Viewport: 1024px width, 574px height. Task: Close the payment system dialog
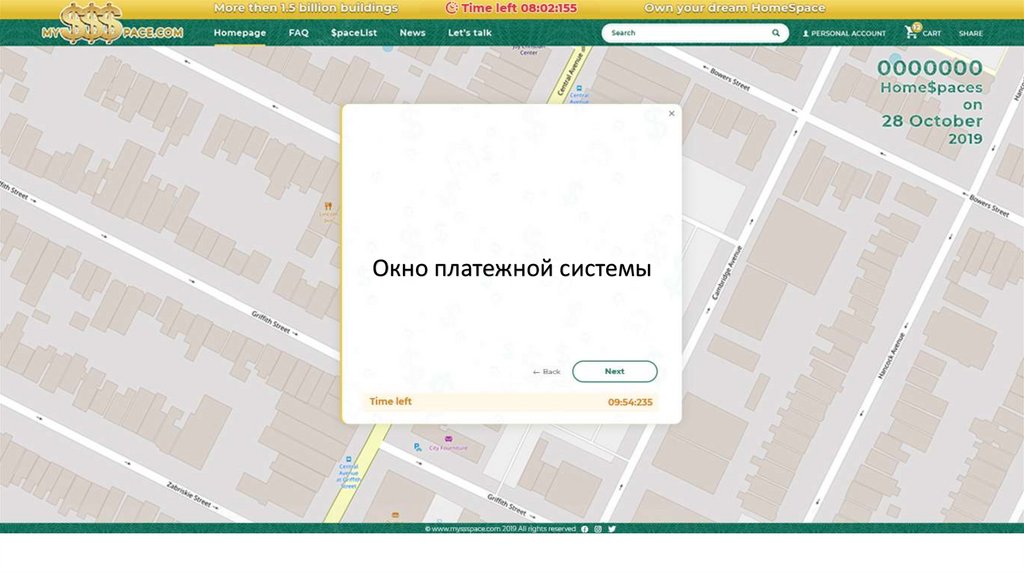(x=671, y=114)
